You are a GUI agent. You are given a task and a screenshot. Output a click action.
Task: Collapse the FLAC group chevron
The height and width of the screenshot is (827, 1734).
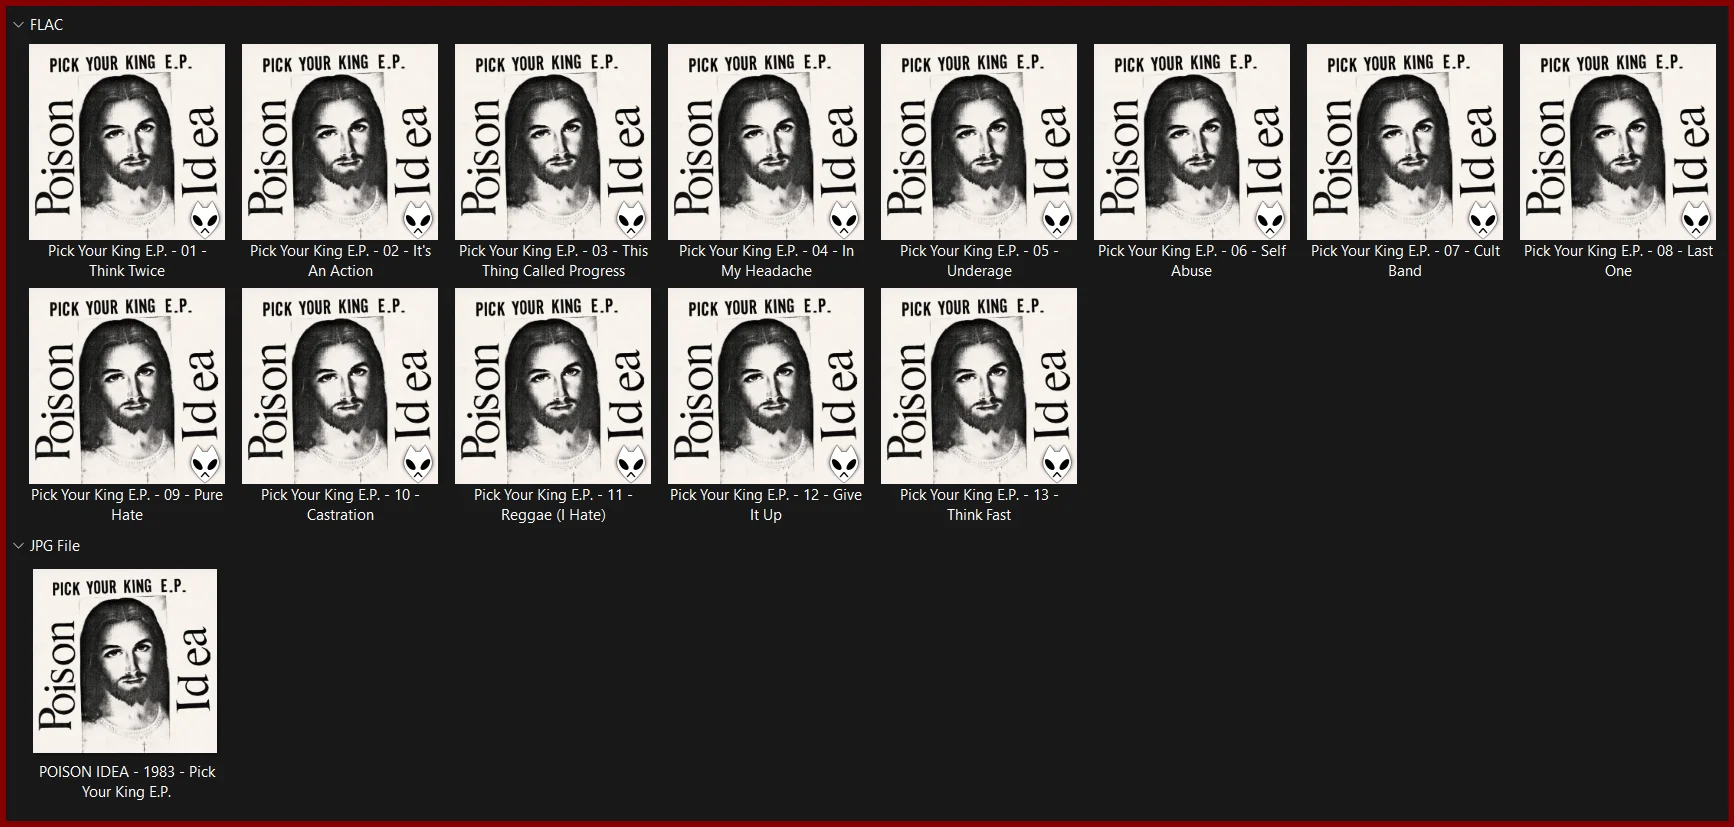click(x=18, y=25)
